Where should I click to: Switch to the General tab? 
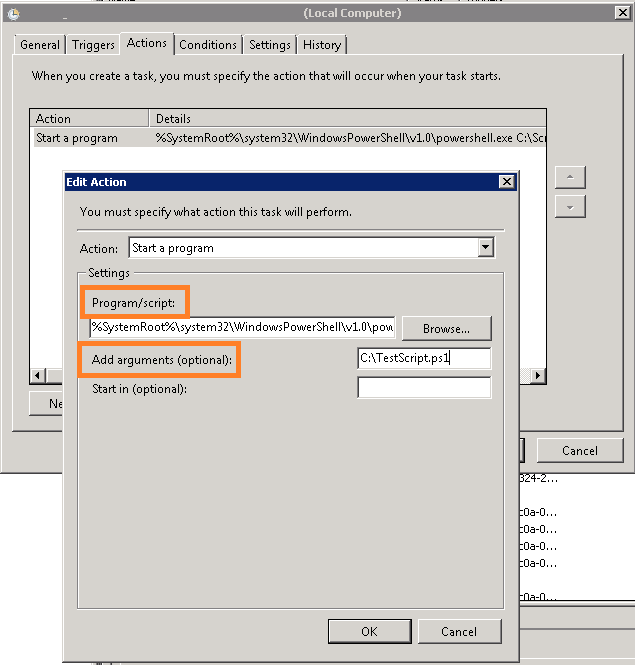tap(40, 45)
